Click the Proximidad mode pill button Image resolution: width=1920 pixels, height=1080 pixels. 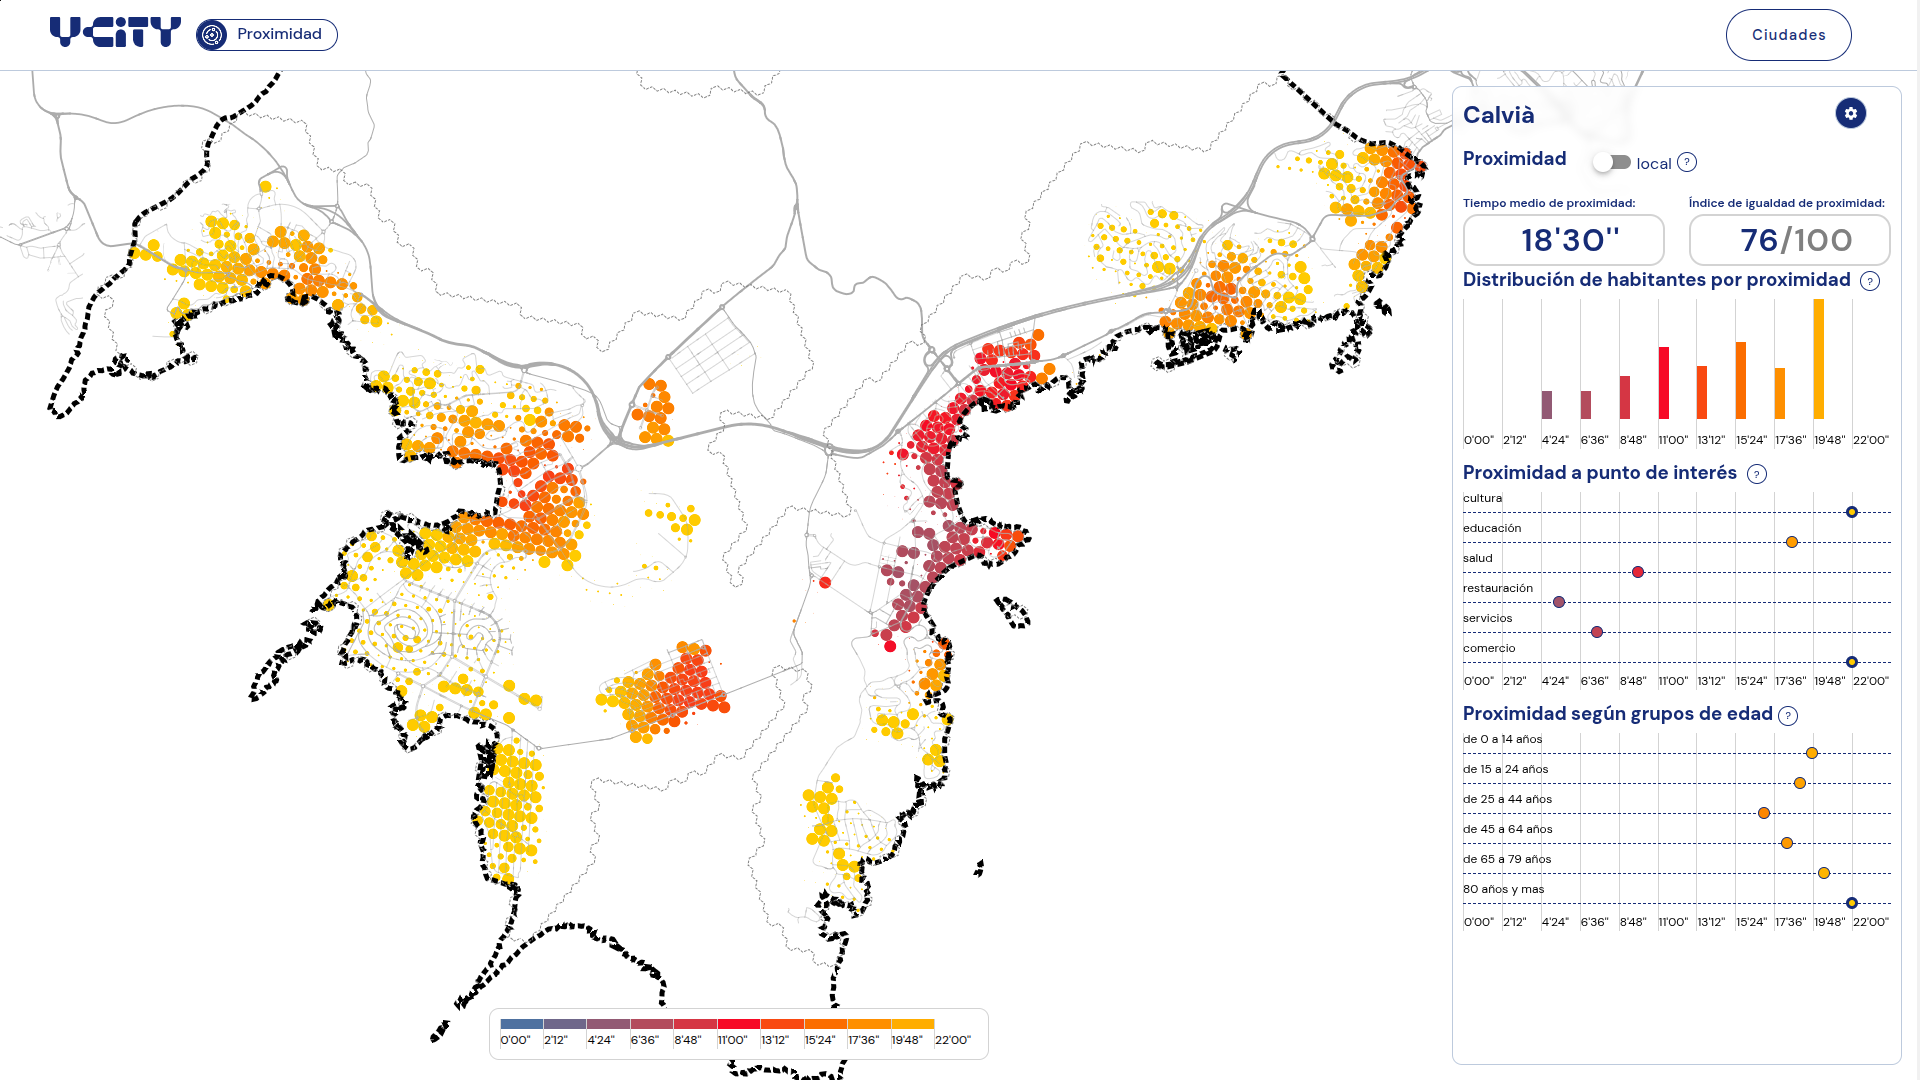point(267,35)
